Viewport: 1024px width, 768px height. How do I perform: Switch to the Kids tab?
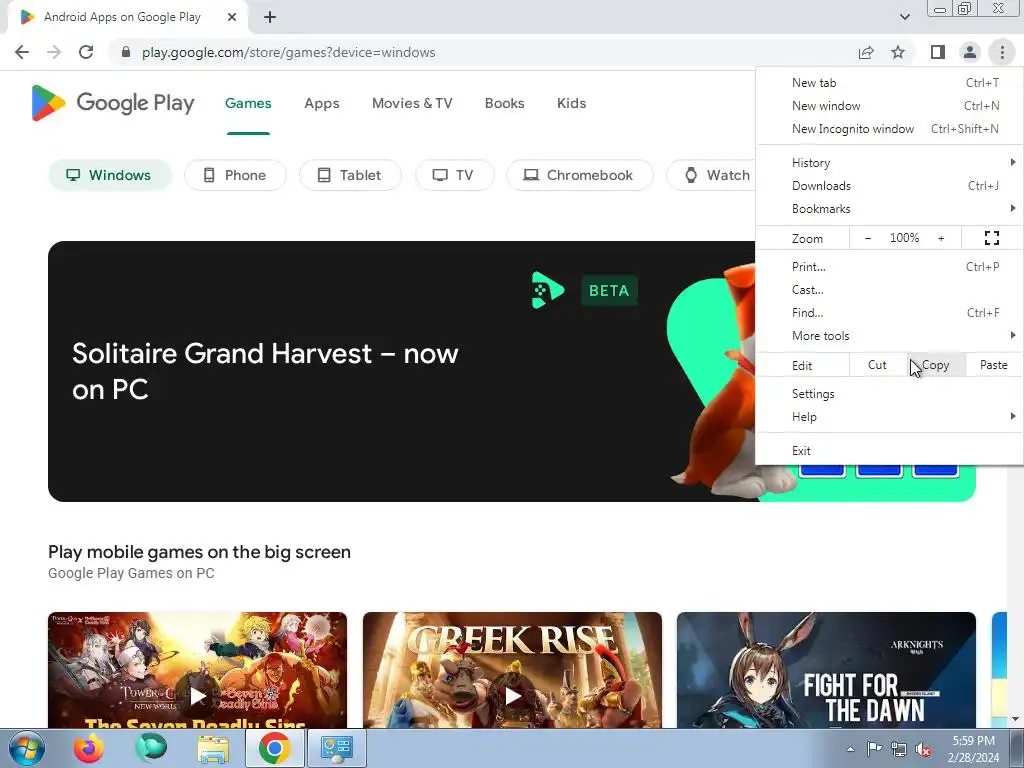[571, 103]
